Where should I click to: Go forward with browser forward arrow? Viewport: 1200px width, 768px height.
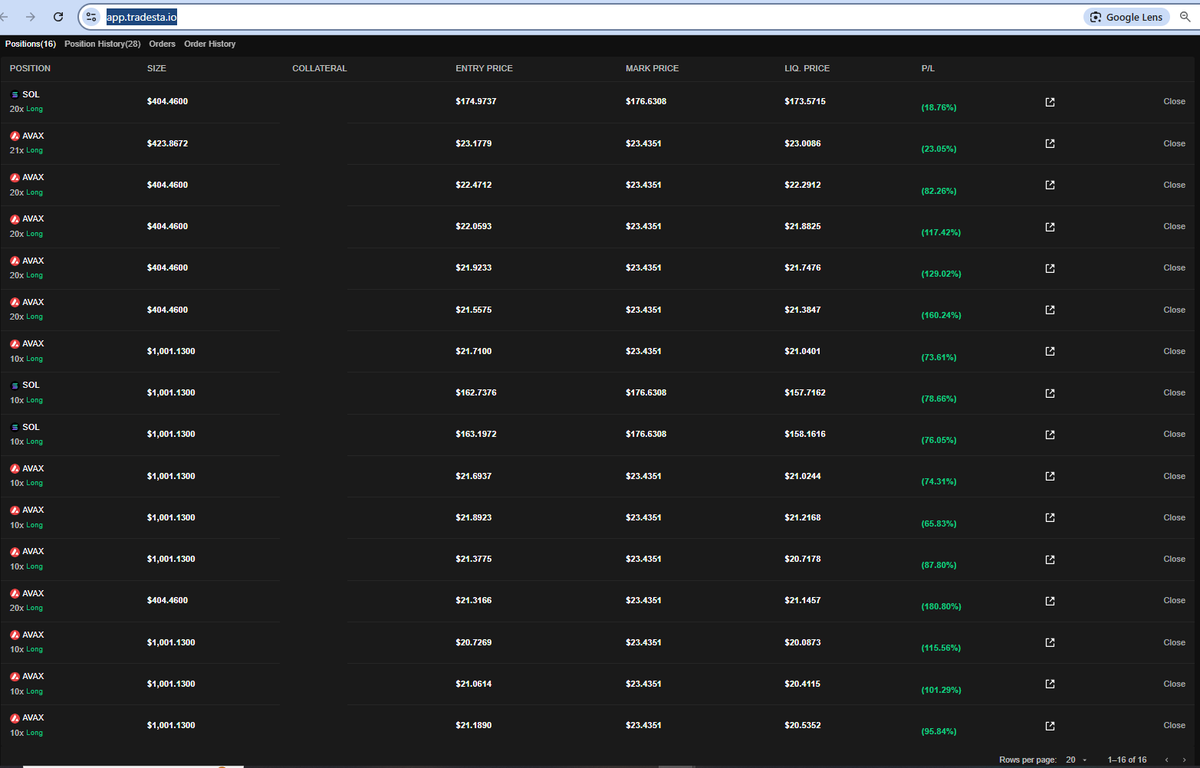(30, 17)
